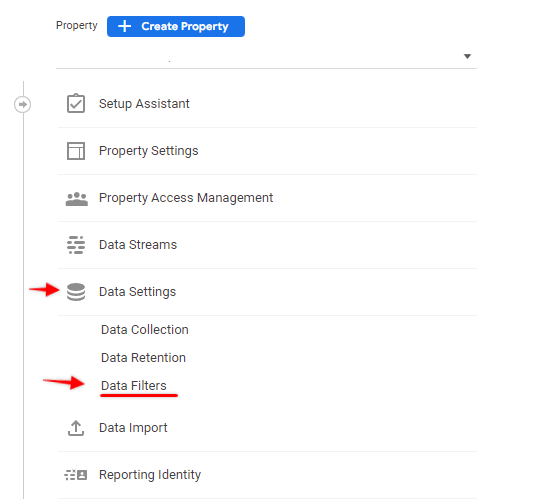
Task: Click the Reporting Identity icon
Action: click(x=76, y=475)
